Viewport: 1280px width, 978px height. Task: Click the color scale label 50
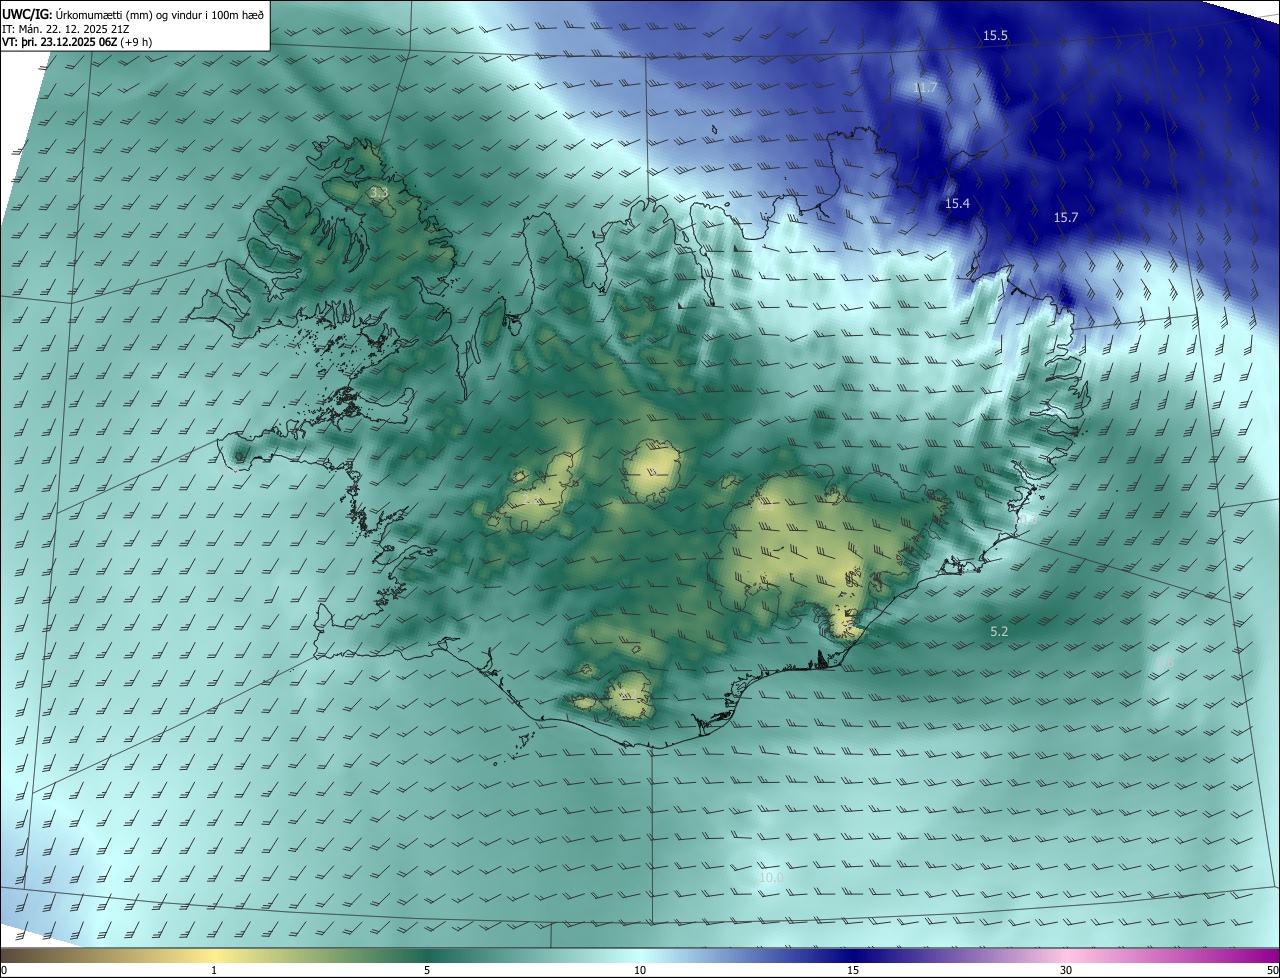coord(1272,970)
